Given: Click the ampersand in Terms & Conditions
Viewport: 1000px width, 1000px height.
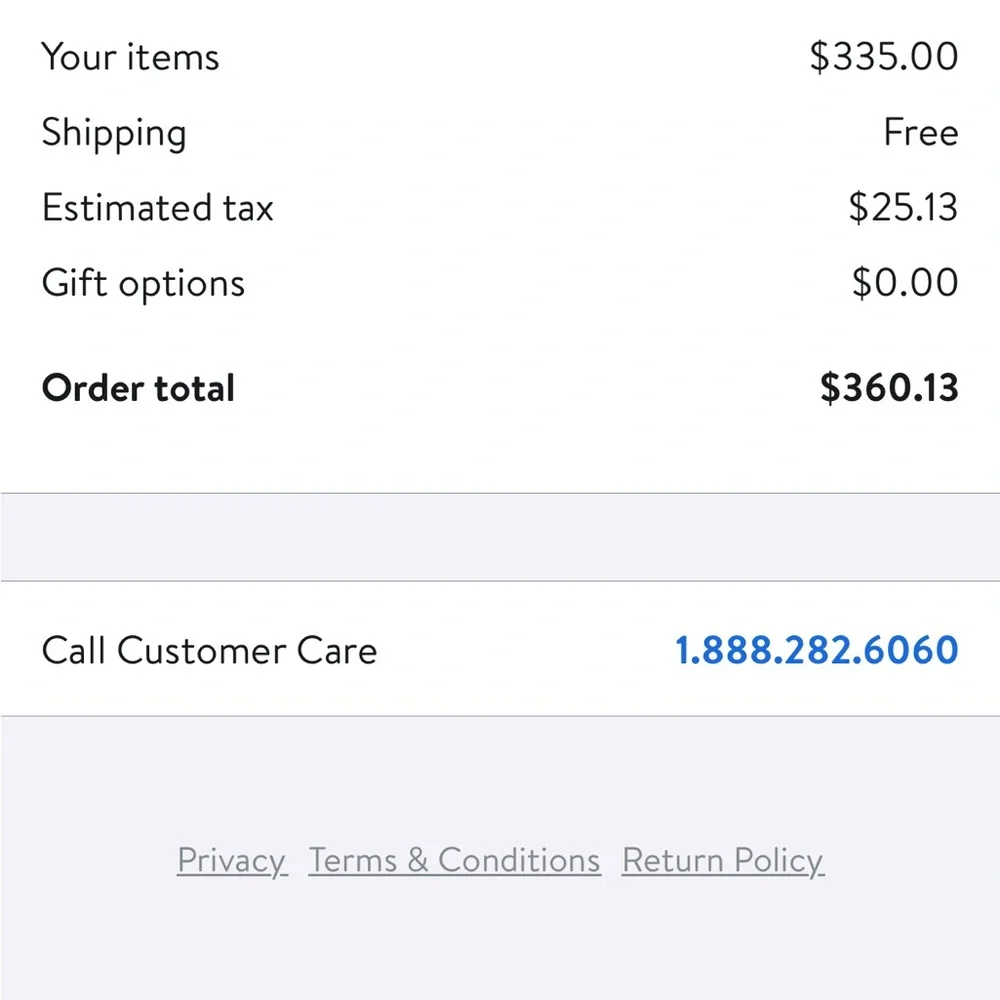Looking at the screenshot, I should (418, 860).
